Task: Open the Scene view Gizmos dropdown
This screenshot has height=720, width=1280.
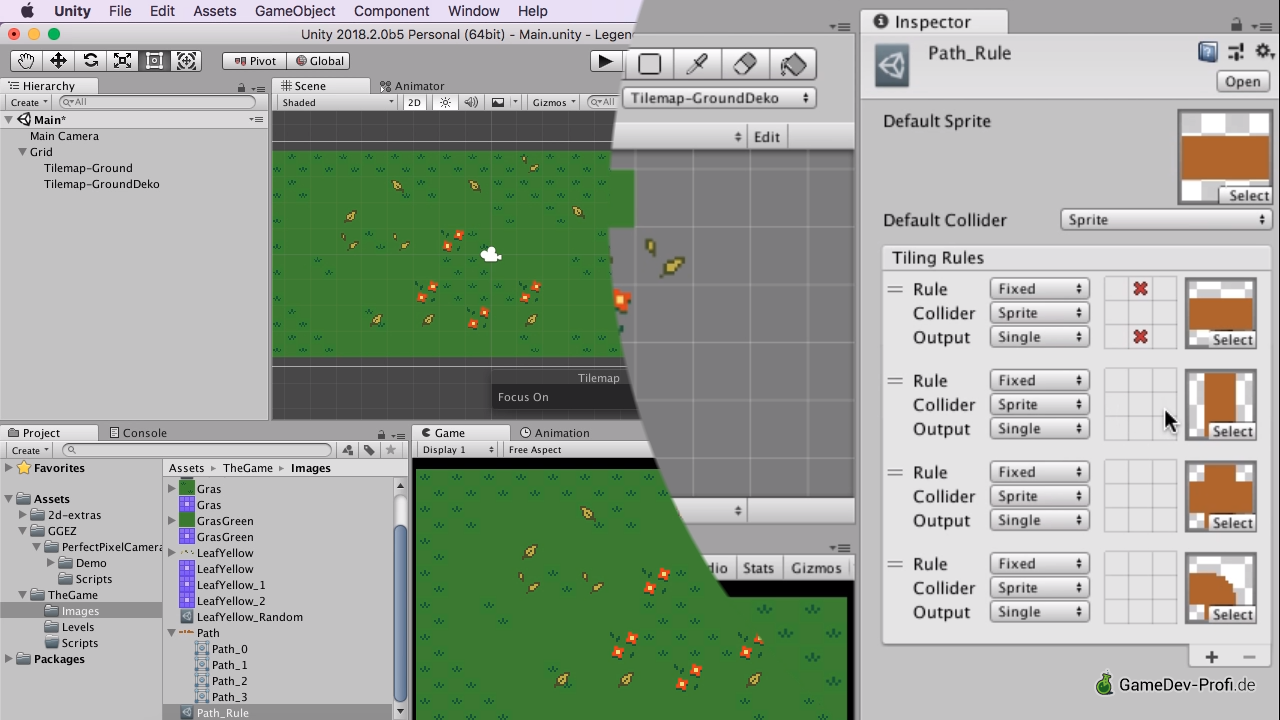Action: pyautogui.click(x=555, y=102)
